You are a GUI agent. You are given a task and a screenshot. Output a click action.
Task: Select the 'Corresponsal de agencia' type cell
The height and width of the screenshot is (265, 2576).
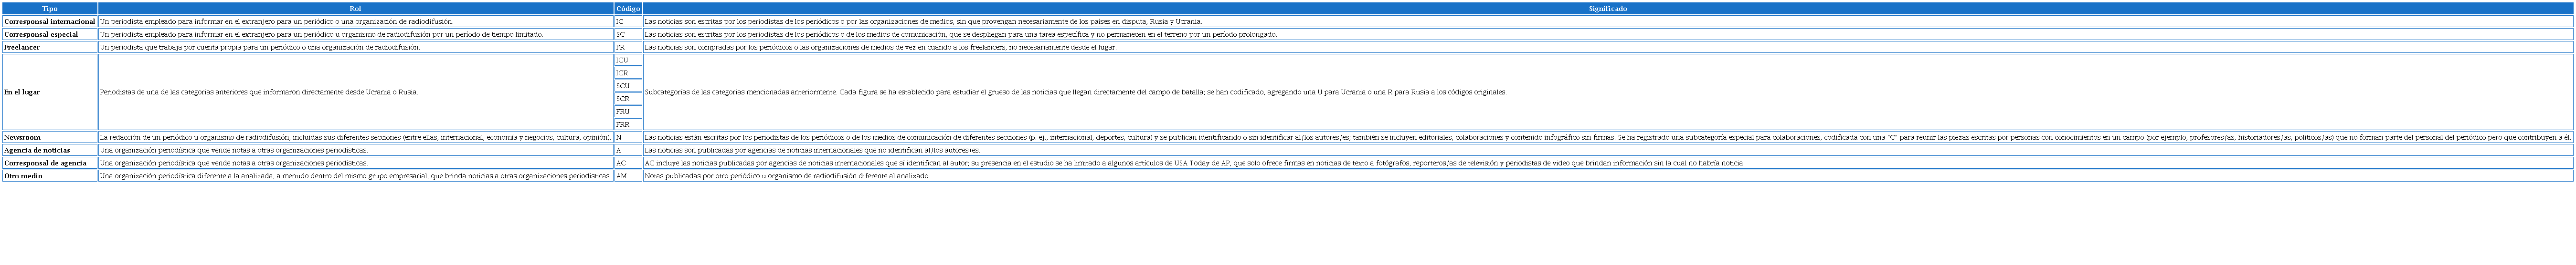pyautogui.click(x=45, y=163)
